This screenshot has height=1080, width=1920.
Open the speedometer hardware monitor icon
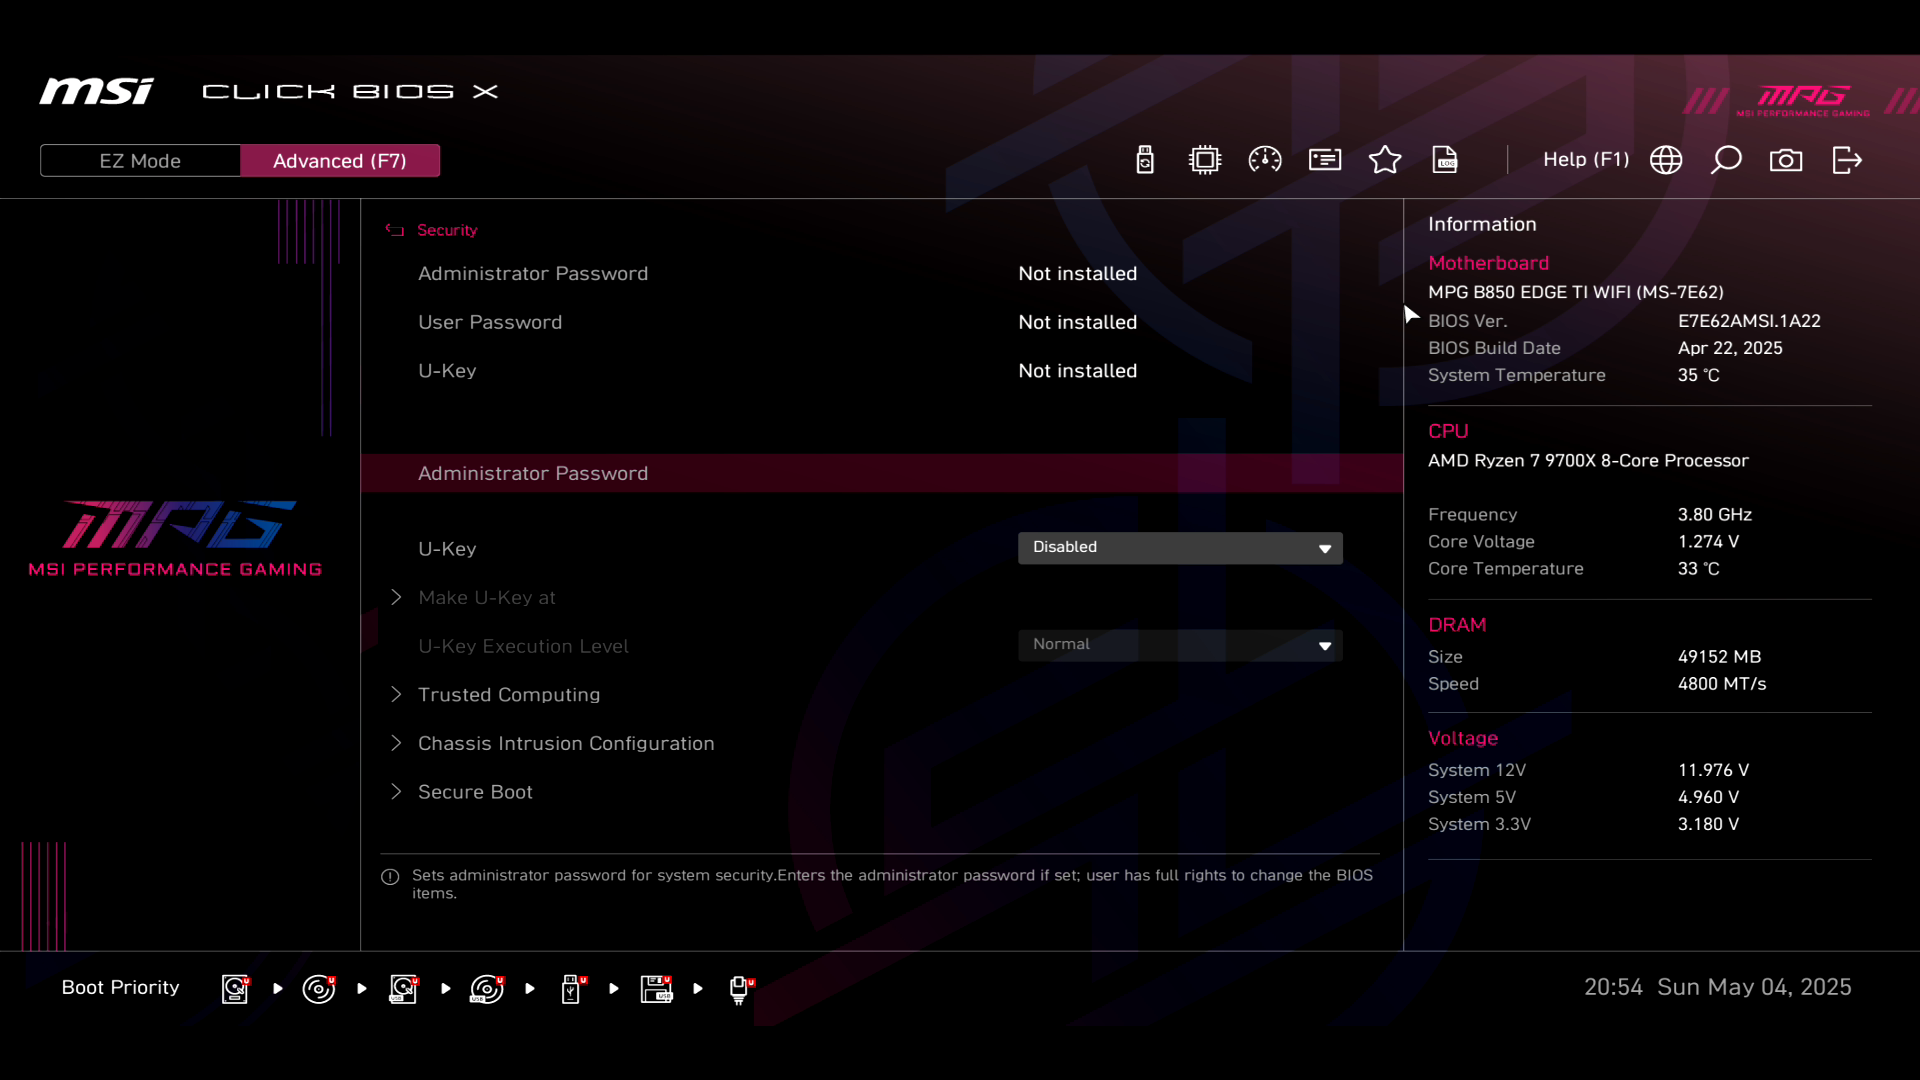tap(1265, 160)
